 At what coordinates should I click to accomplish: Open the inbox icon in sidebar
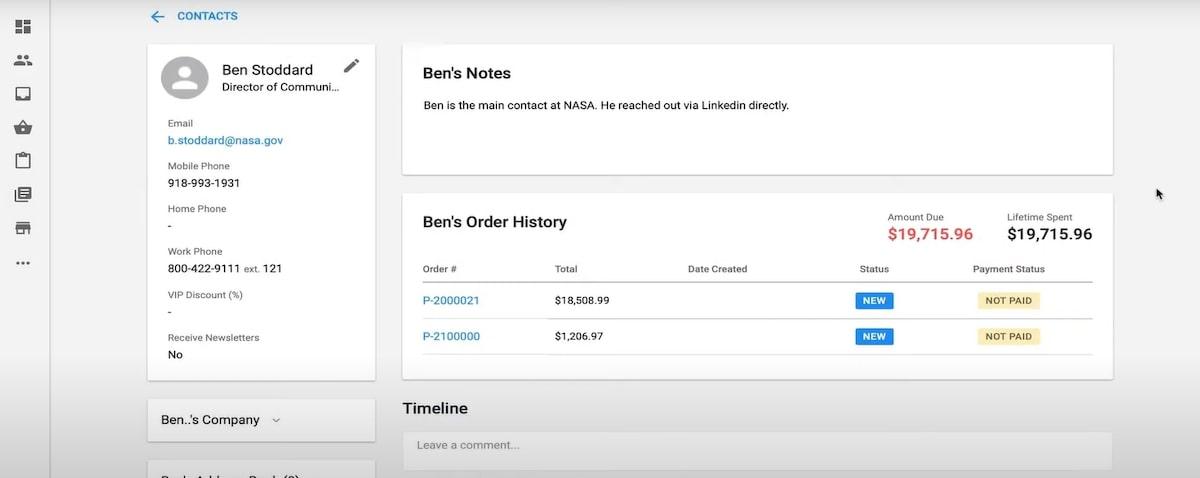pos(23,94)
